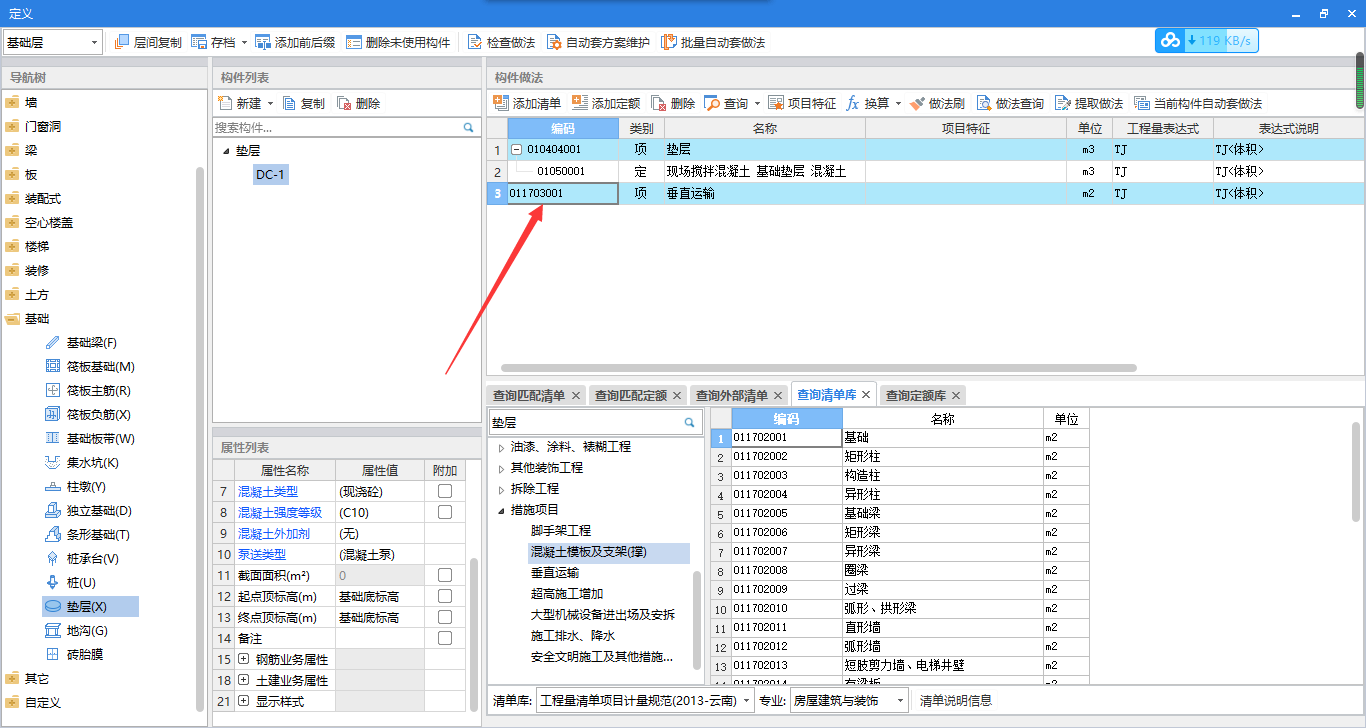The image size is (1366, 728).
Task: Click 提取做法 icon
Action: 1063,103
